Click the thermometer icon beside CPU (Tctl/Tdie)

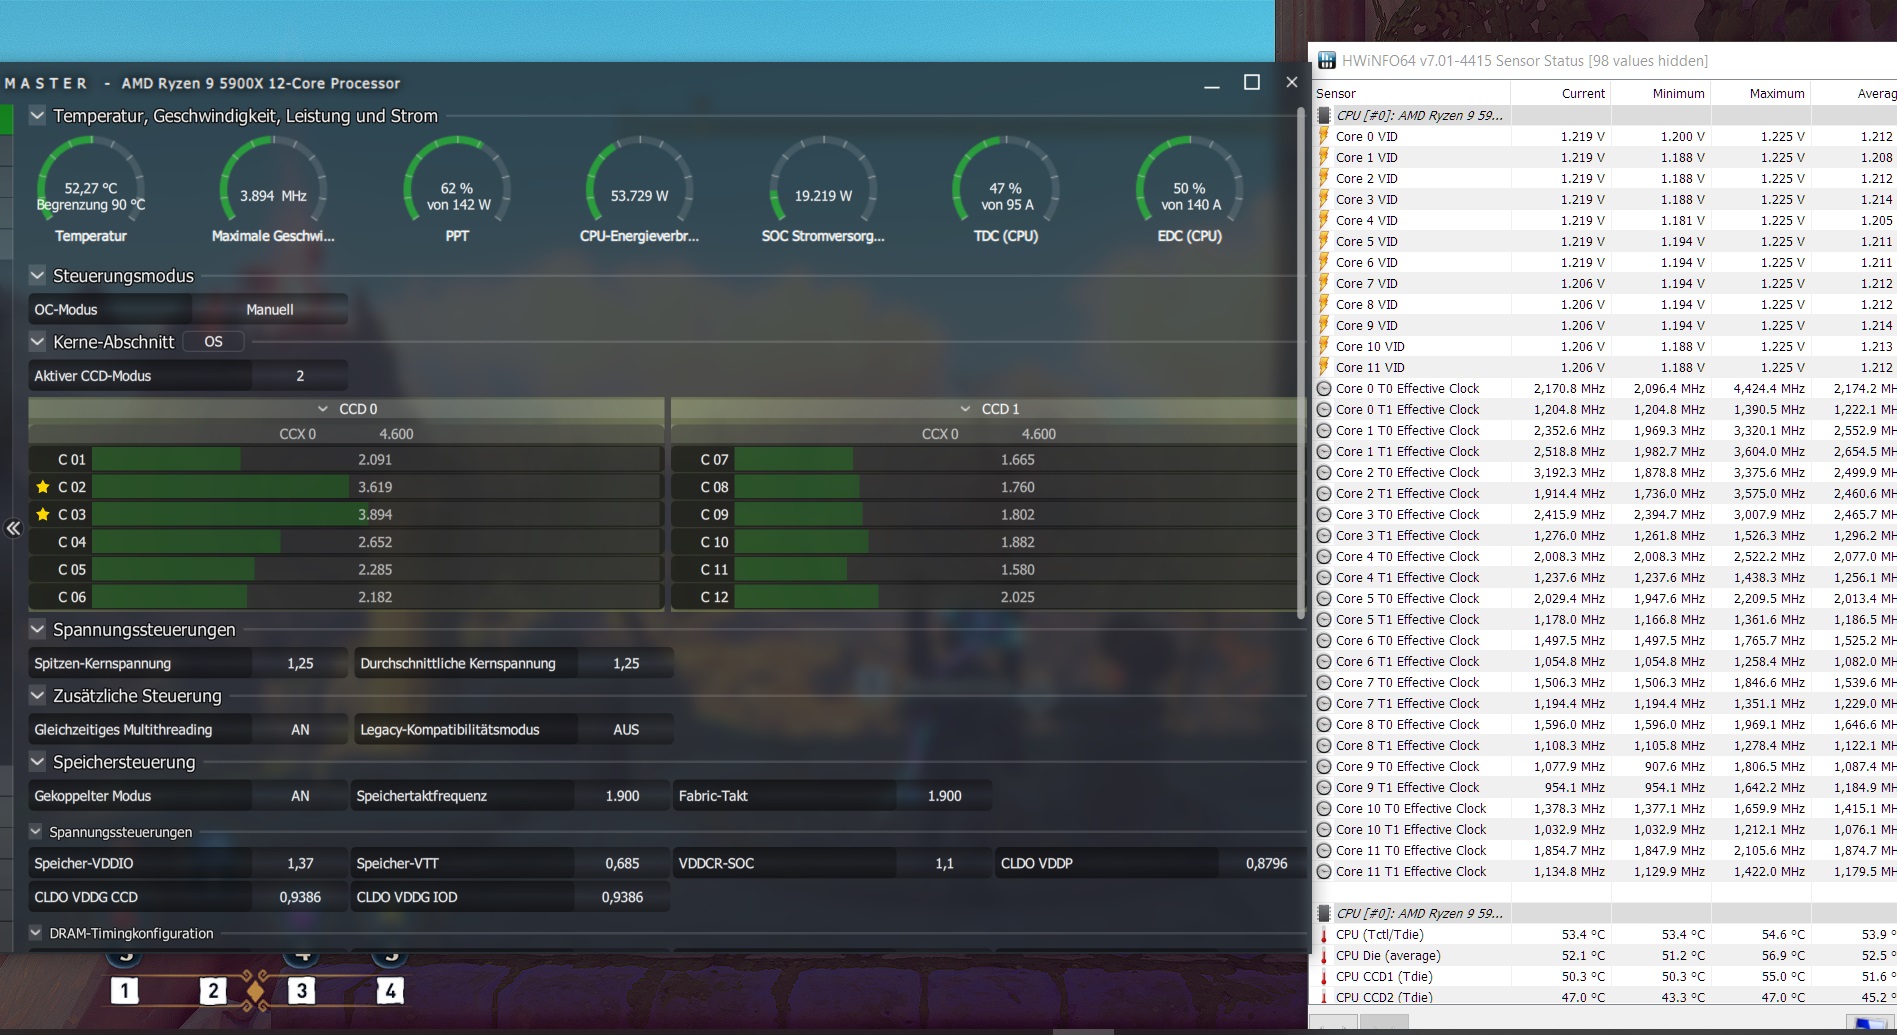[x=1324, y=934]
